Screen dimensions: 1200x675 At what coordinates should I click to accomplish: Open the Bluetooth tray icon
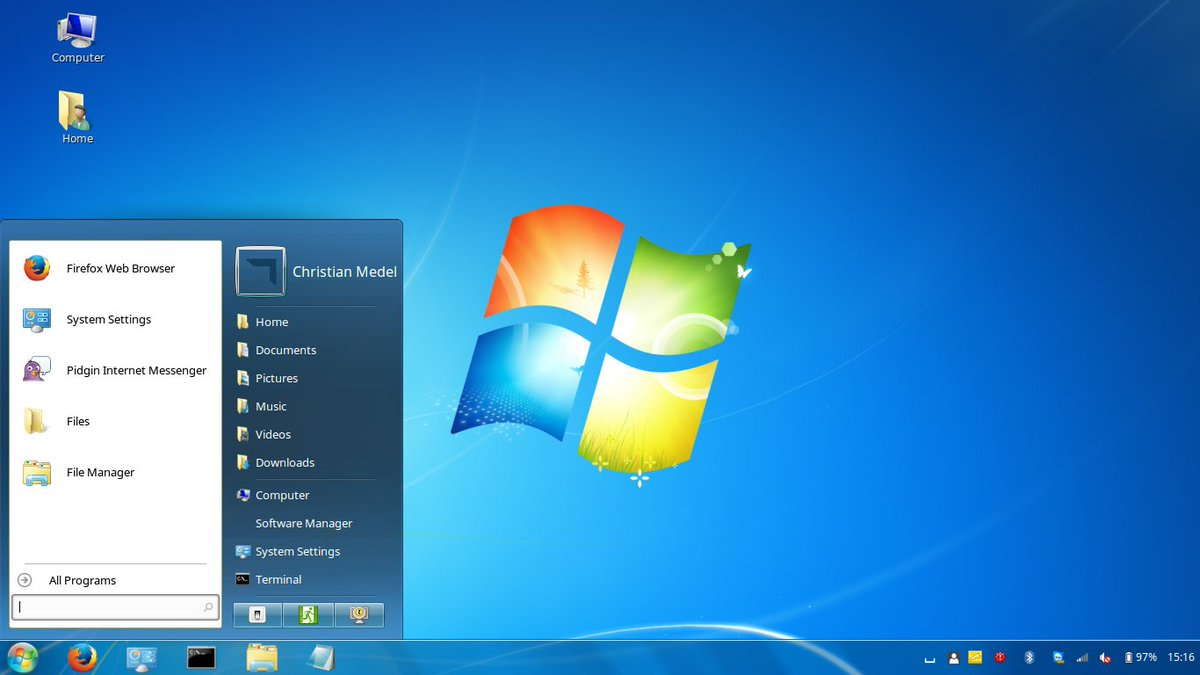[1028, 658]
